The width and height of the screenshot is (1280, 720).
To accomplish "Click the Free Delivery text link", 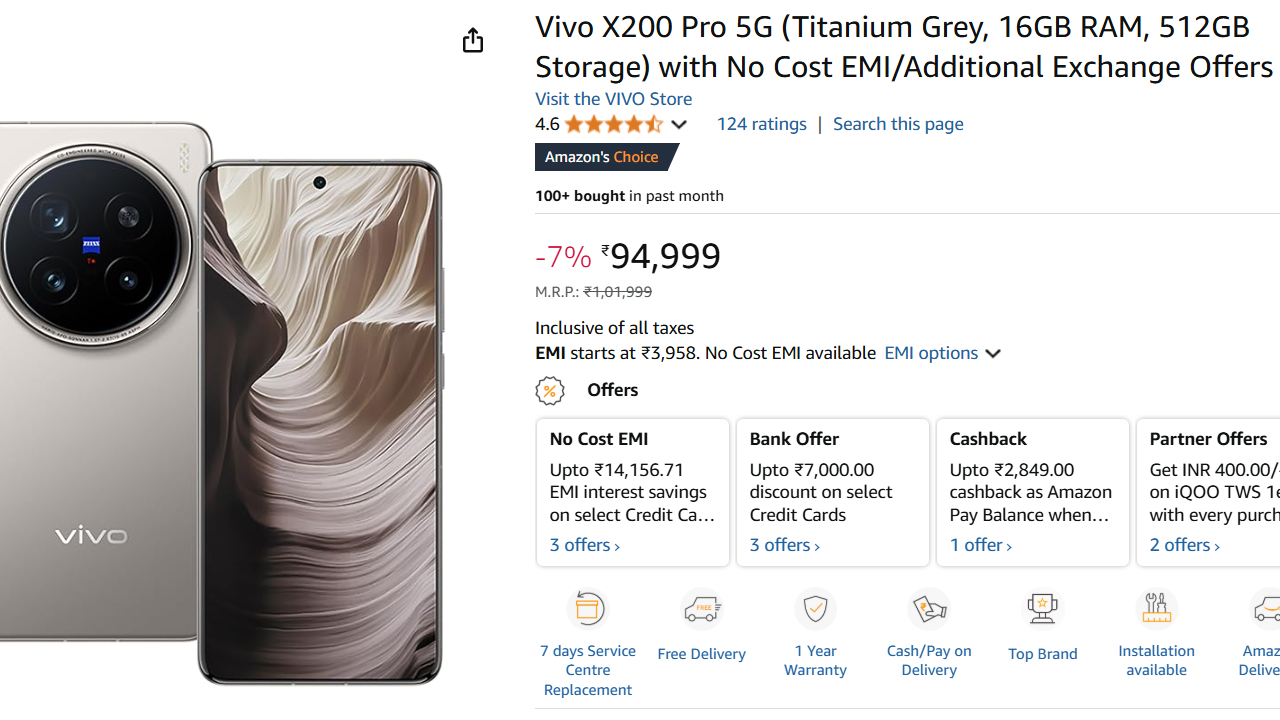I will tap(702, 654).
